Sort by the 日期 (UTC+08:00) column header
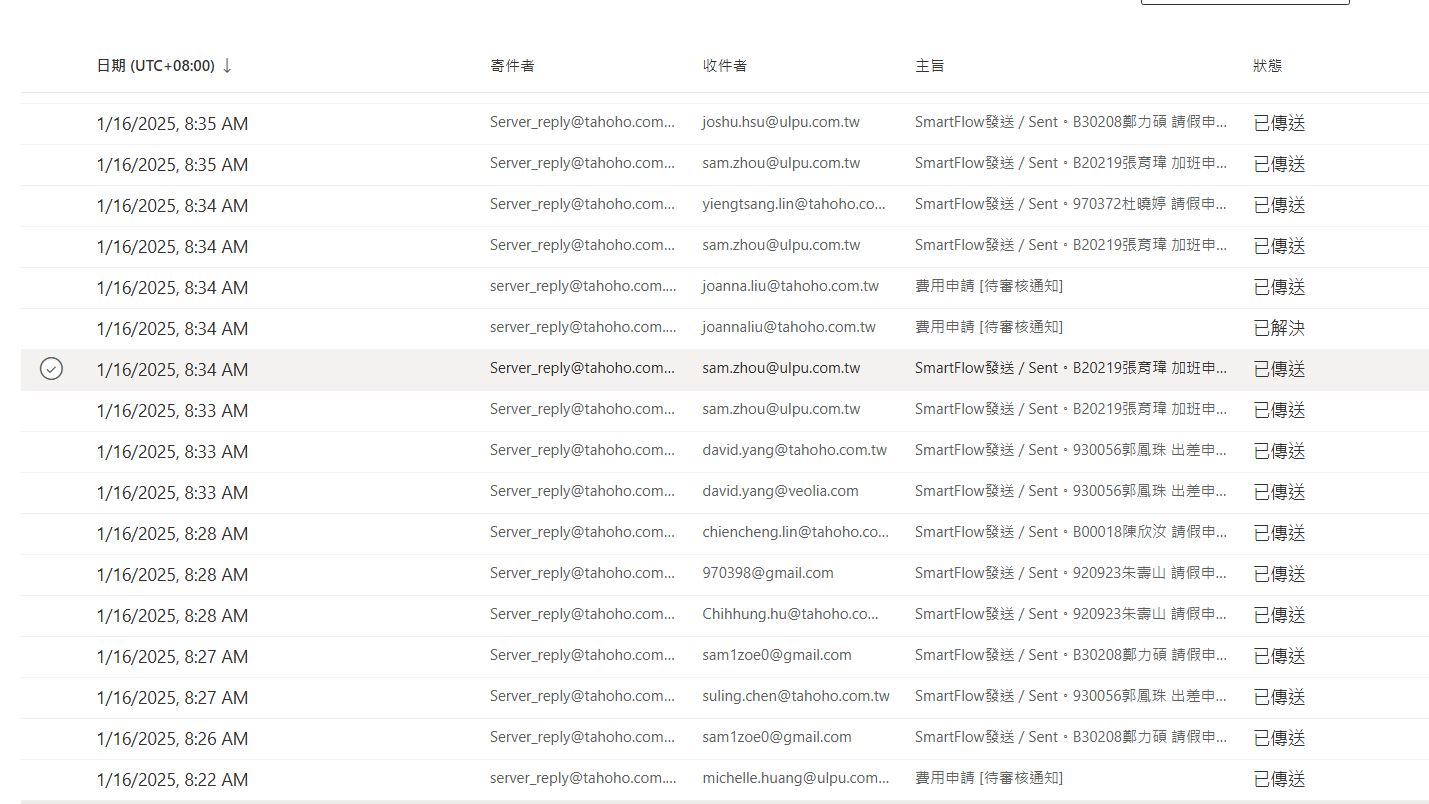The width and height of the screenshot is (1429, 804). 155,66
